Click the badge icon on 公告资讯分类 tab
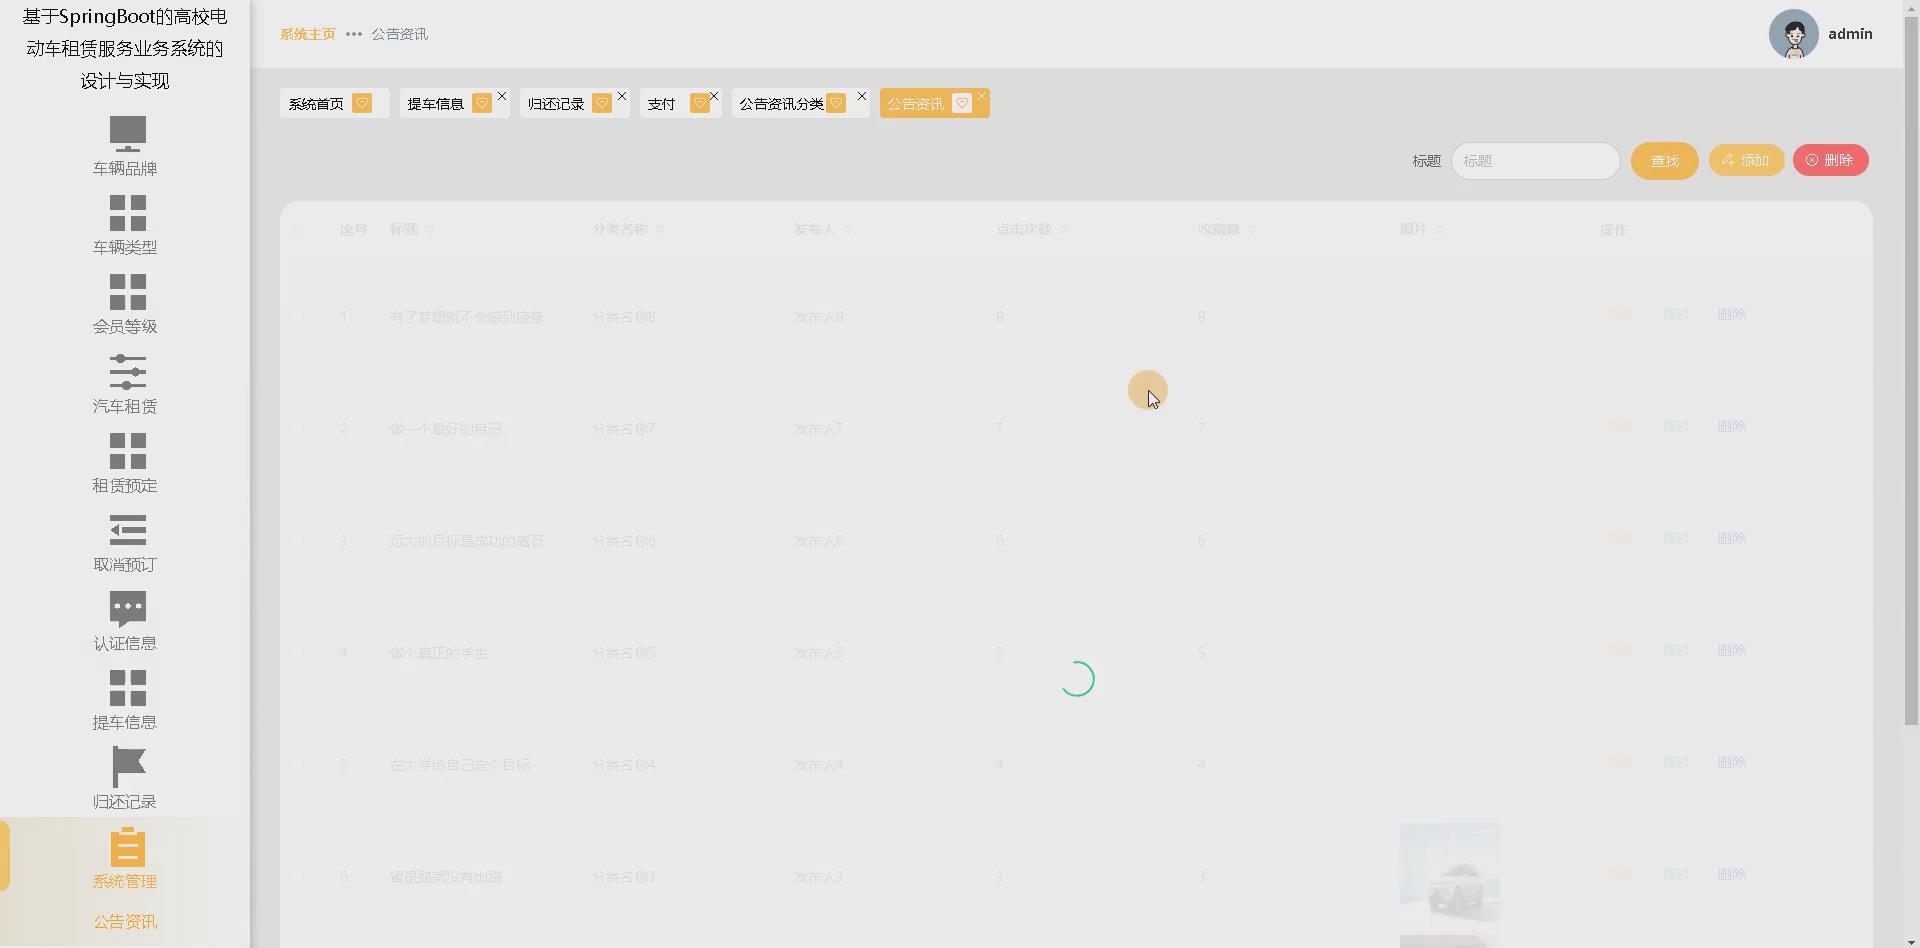1920x948 pixels. click(x=836, y=103)
